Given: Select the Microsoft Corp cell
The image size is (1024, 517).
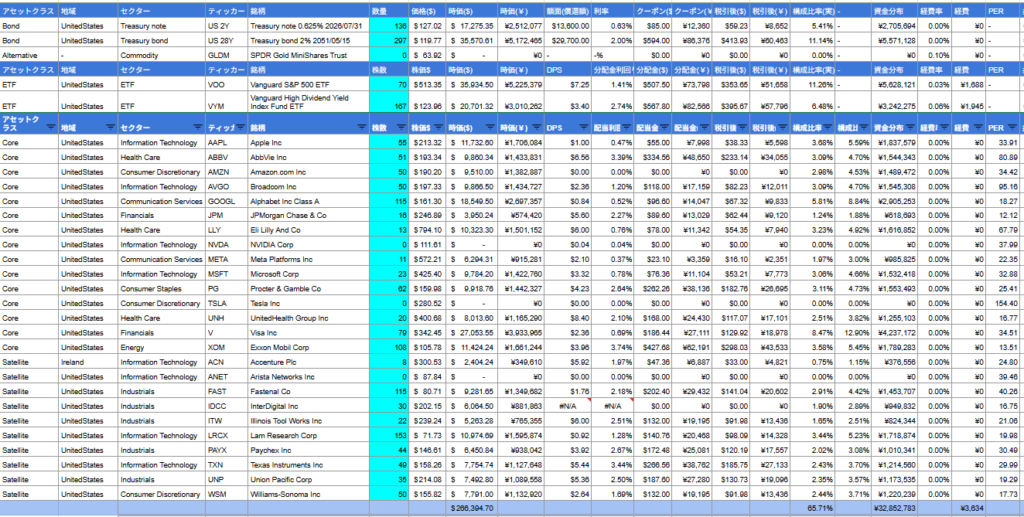Looking at the screenshot, I should (308, 274).
